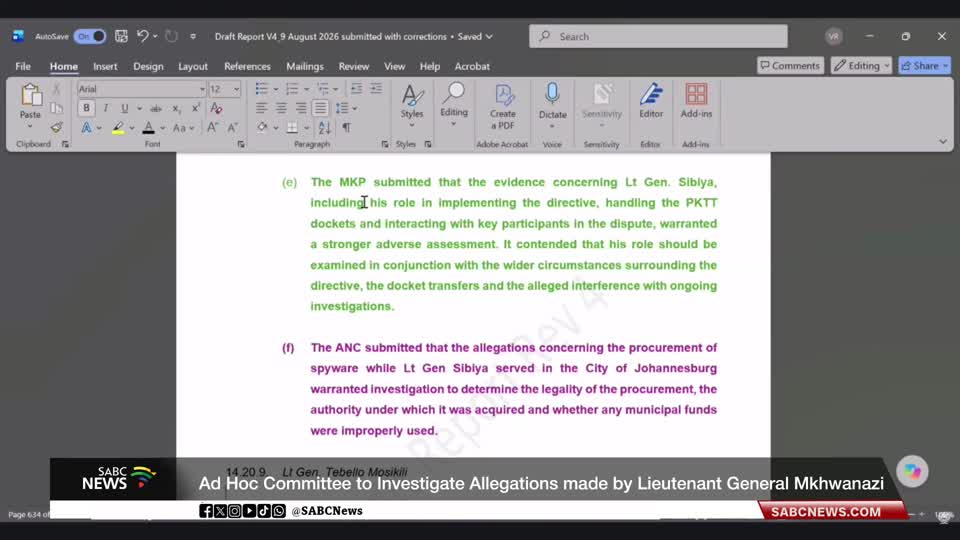Center align the text

coord(281,108)
